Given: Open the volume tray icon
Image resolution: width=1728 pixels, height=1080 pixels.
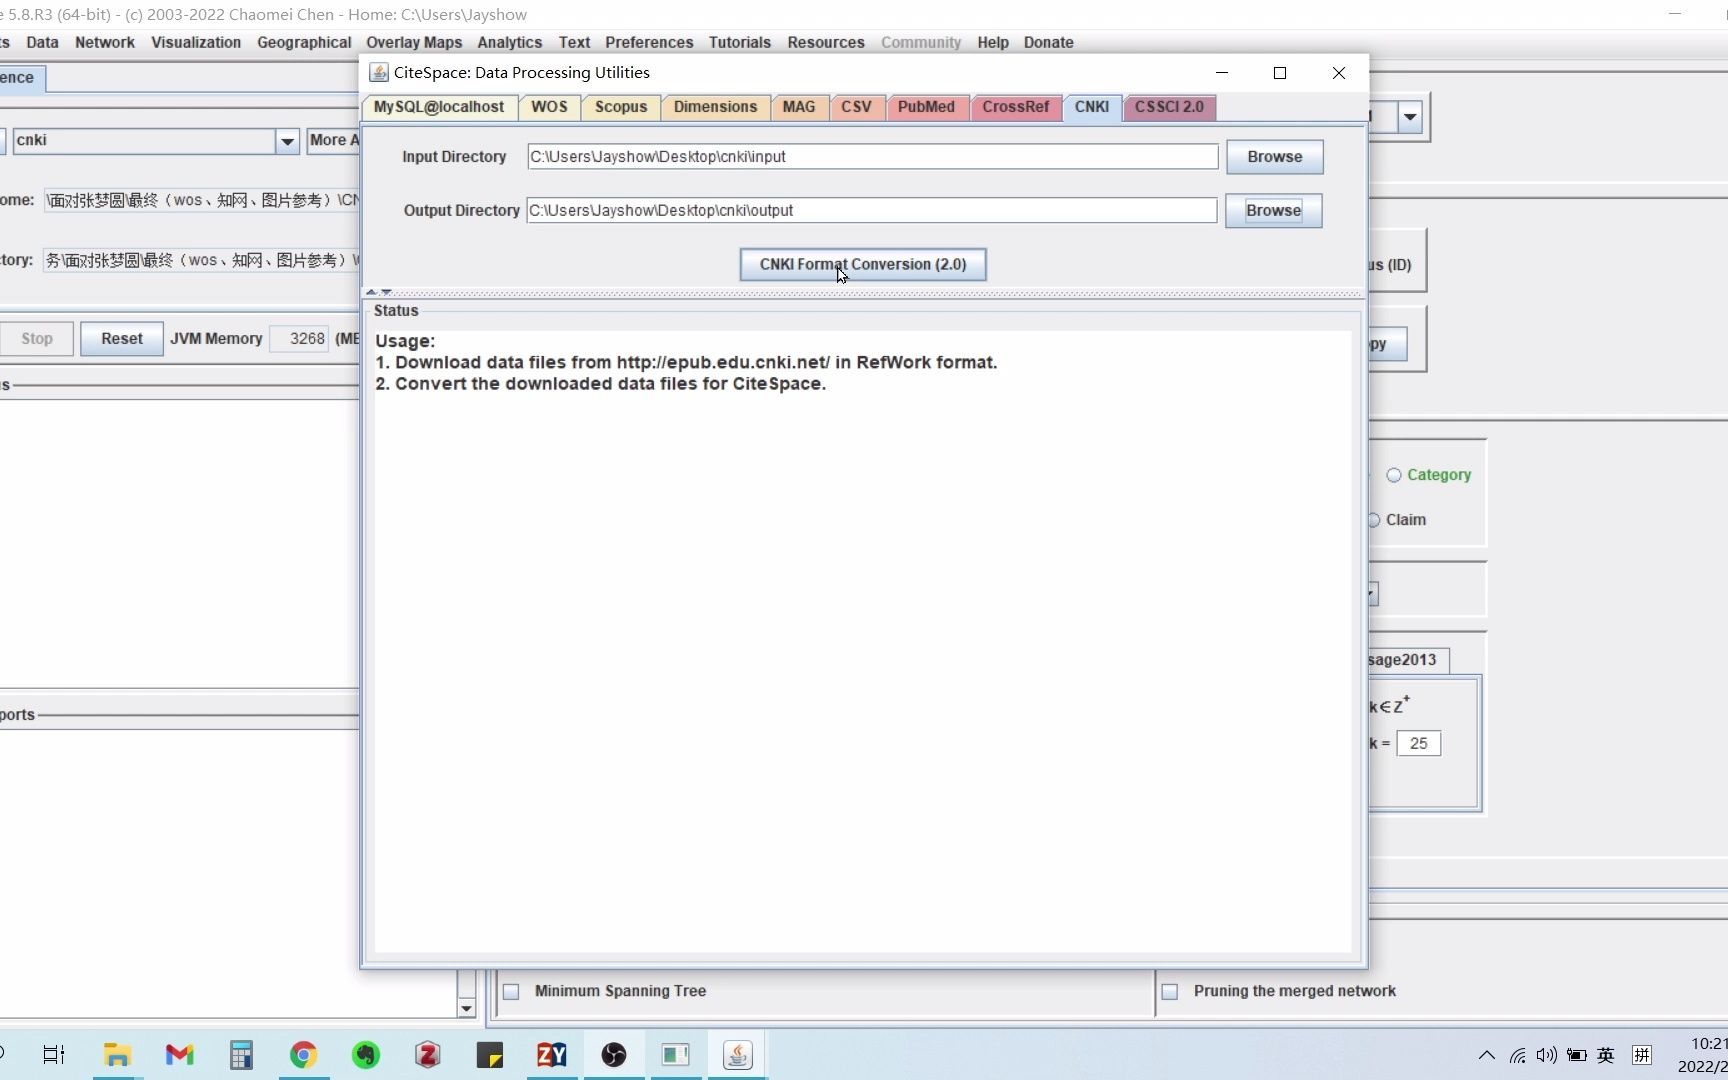Looking at the screenshot, I should 1547,1055.
